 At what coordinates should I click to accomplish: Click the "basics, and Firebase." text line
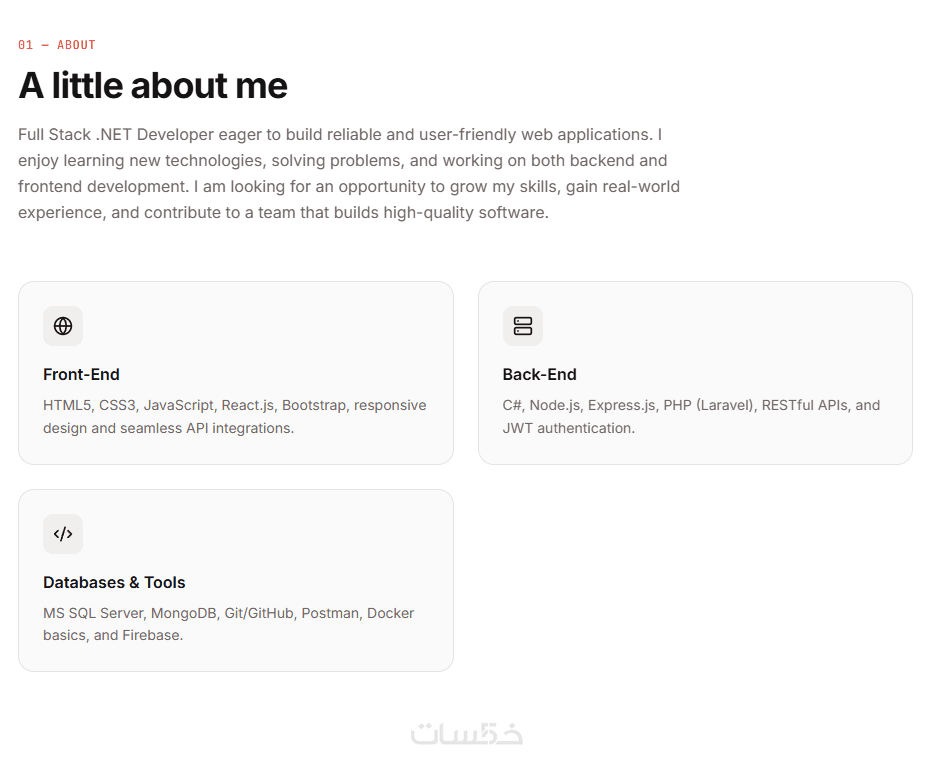[x=113, y=635]
